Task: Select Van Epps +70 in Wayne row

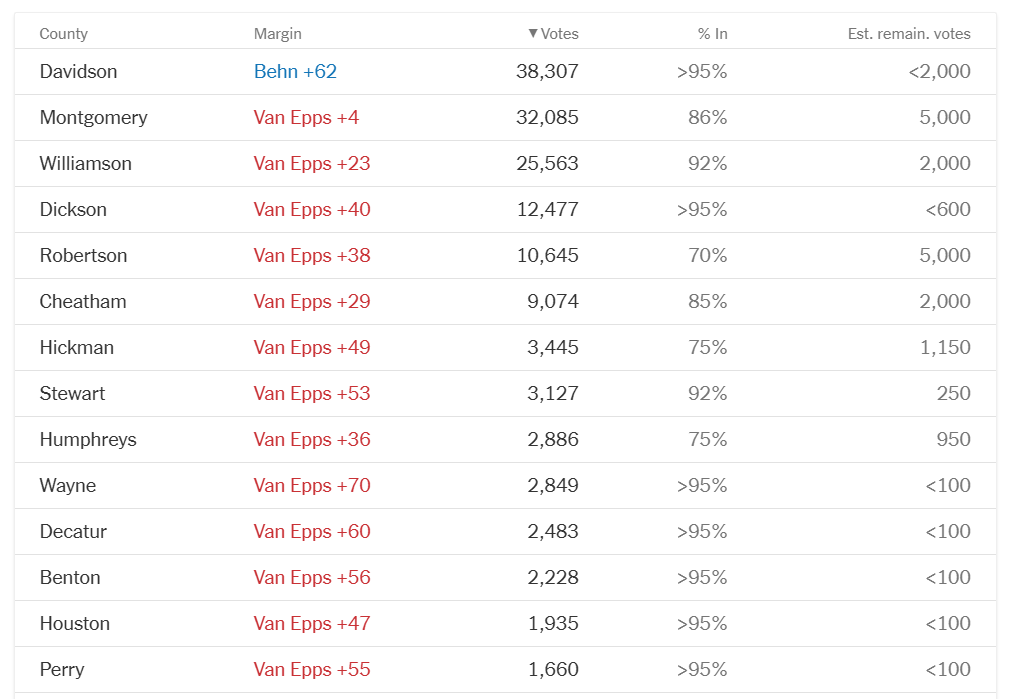Action: (x=312, y=485)
